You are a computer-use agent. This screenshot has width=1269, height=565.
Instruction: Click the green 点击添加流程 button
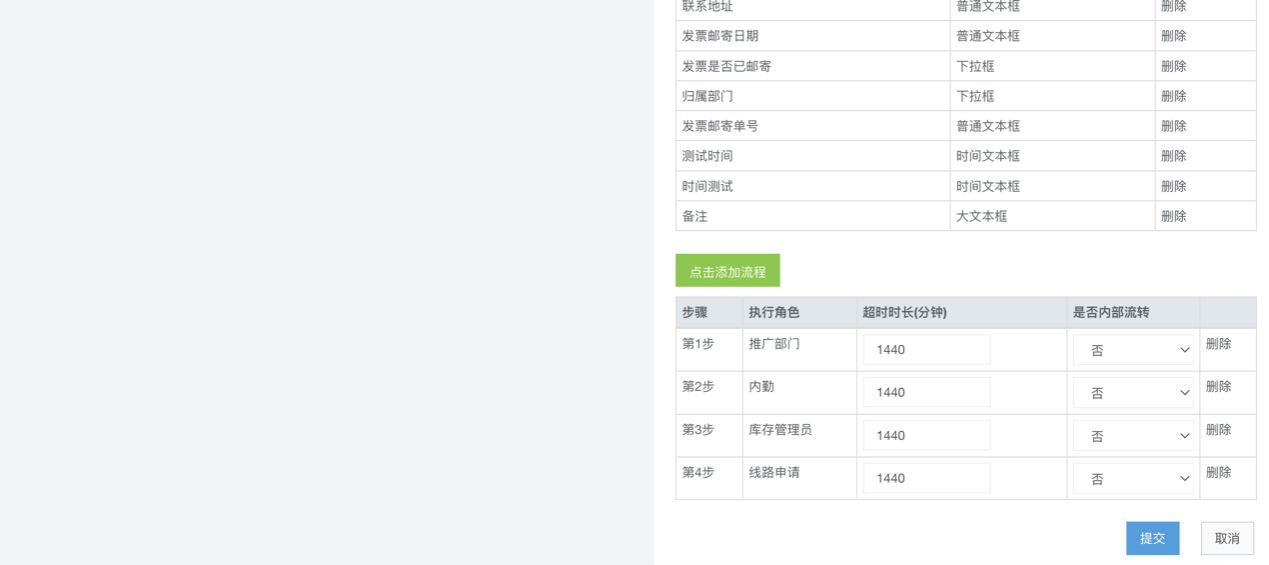tap(727, 271)
